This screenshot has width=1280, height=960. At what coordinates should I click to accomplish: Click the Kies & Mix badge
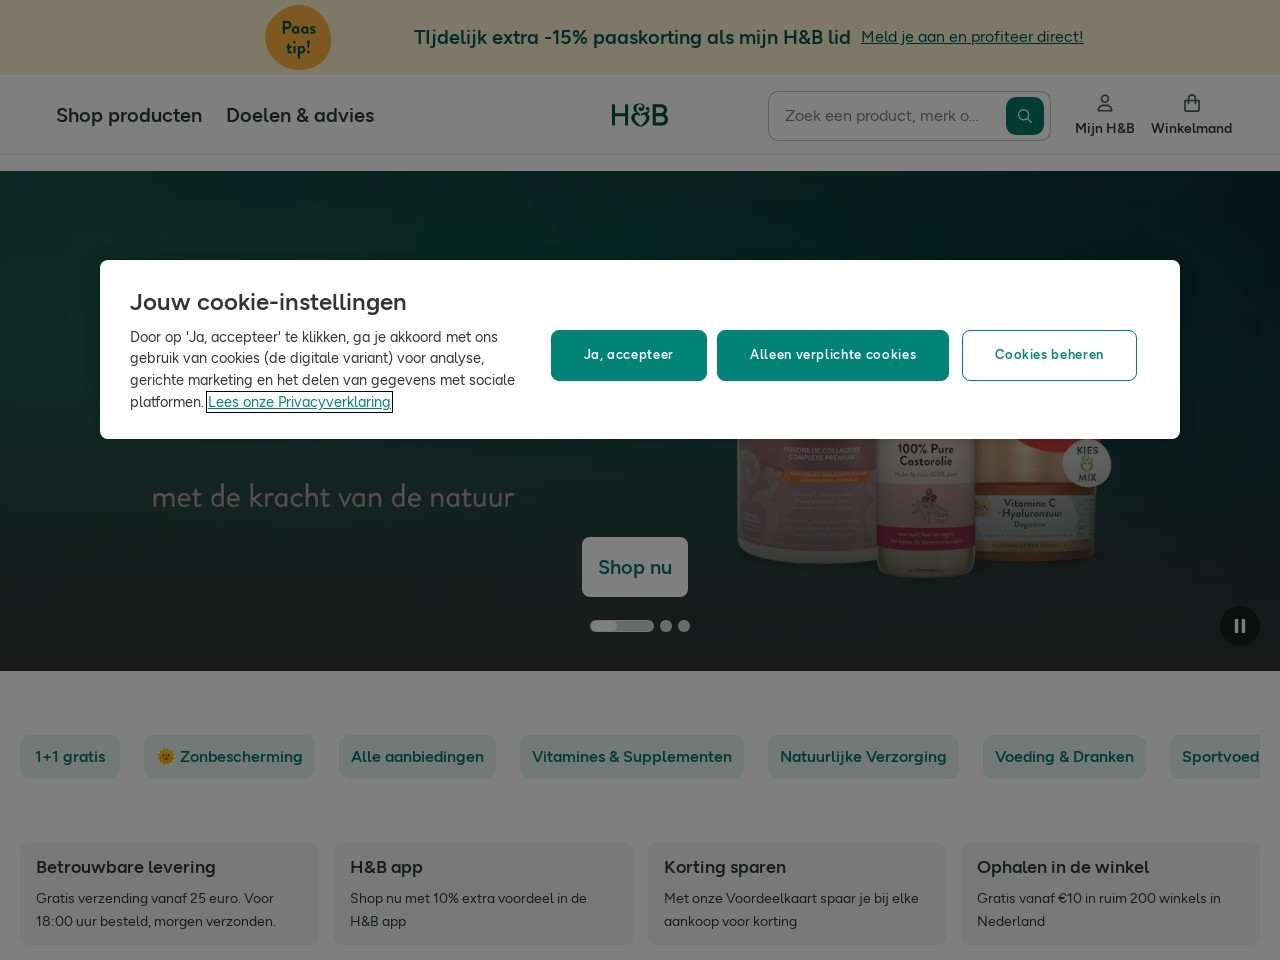(1087, 464)
